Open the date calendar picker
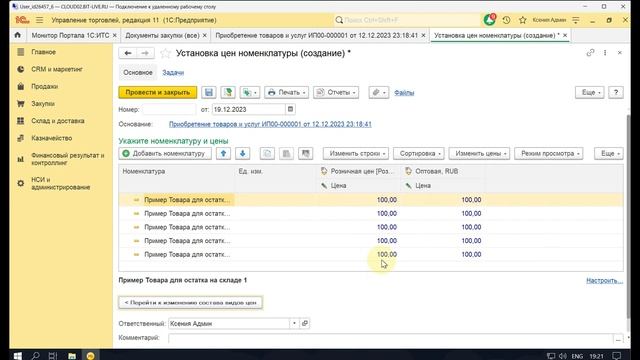640x360 pixels. 290,109
